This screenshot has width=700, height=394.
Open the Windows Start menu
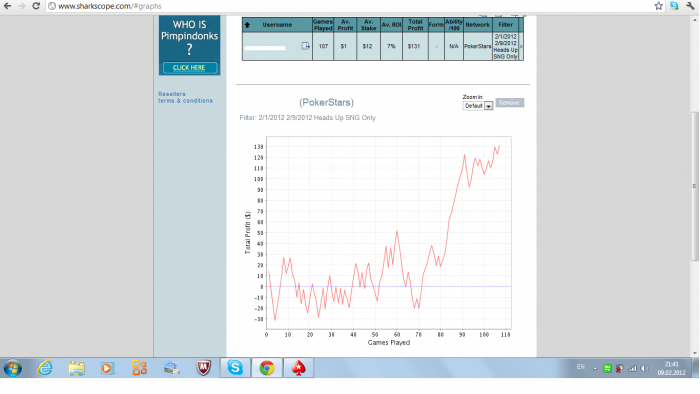point(12,368)
